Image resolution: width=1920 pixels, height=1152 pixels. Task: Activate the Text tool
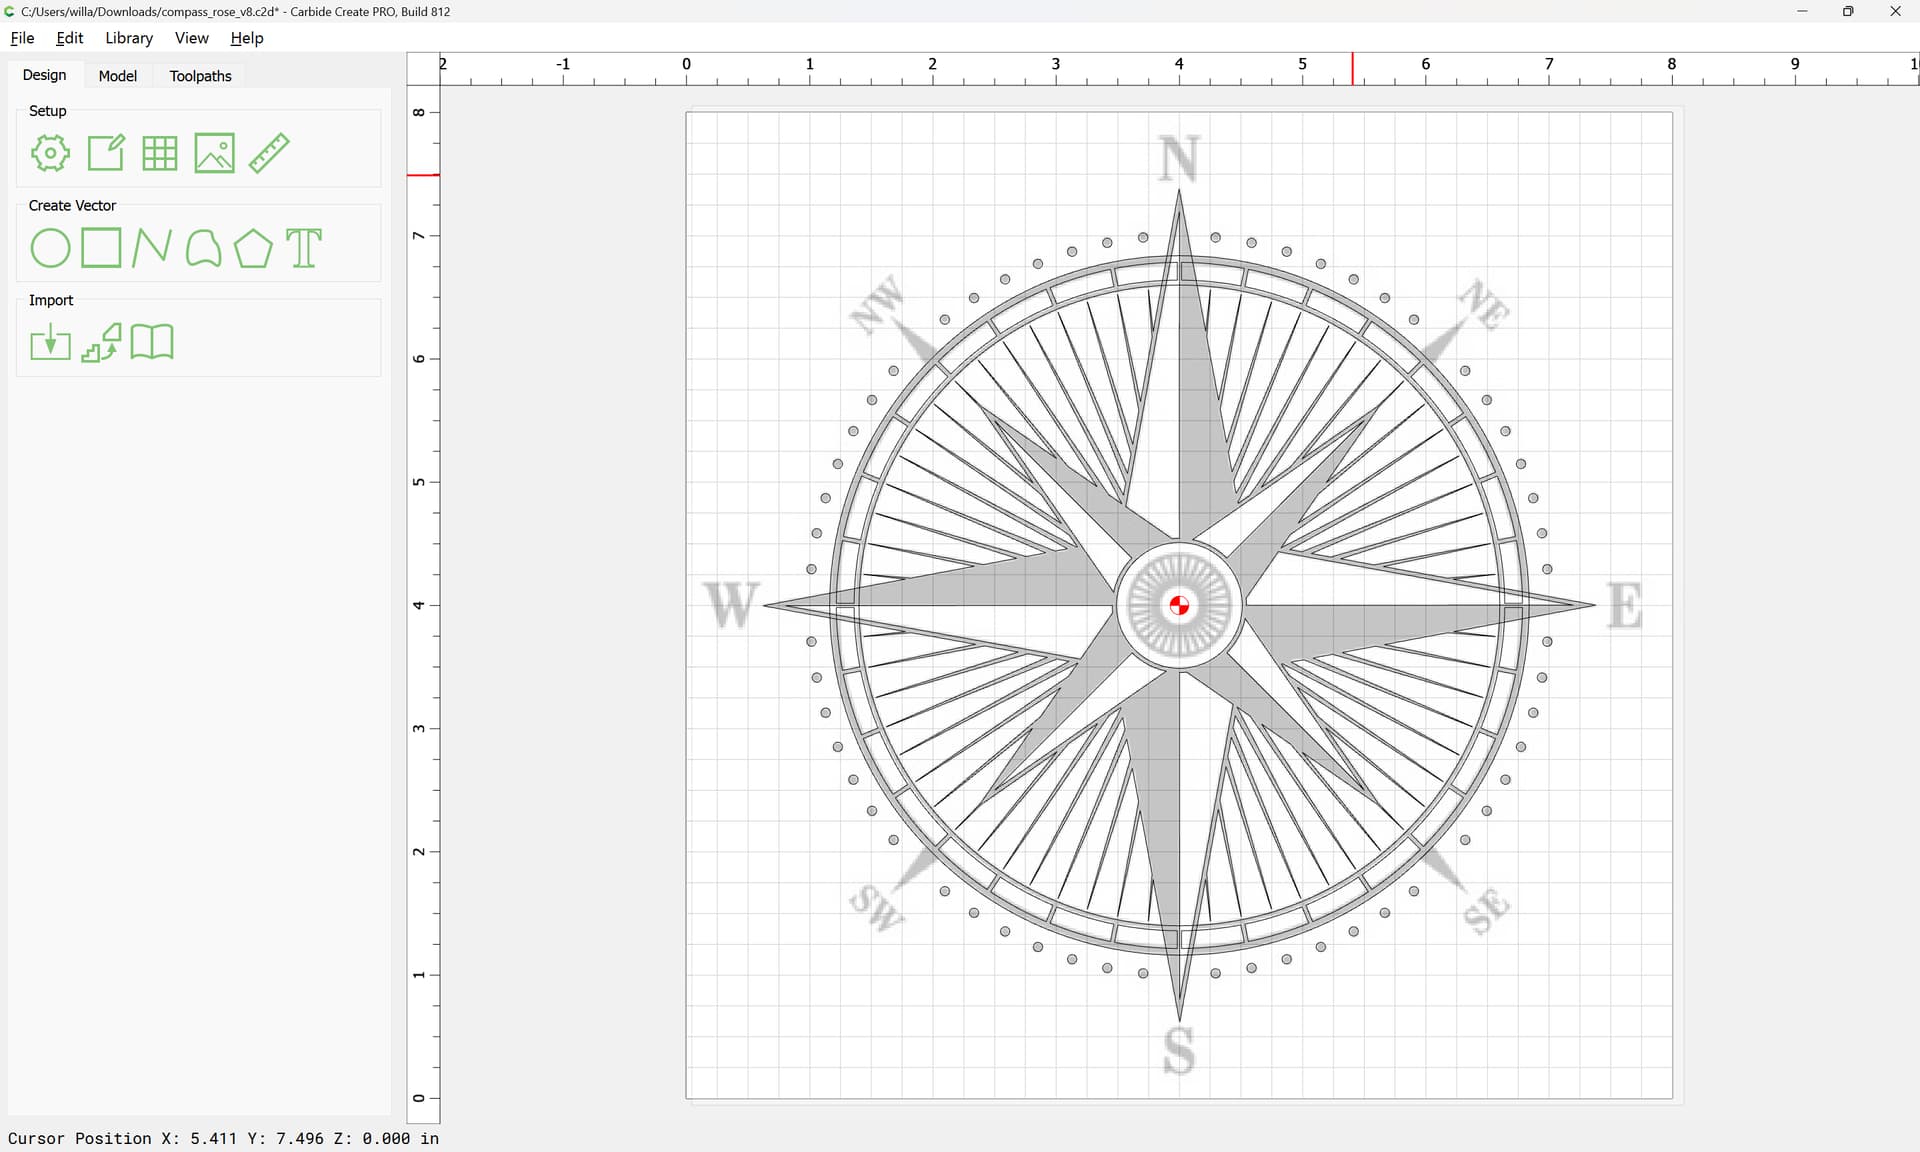[304, 248]
